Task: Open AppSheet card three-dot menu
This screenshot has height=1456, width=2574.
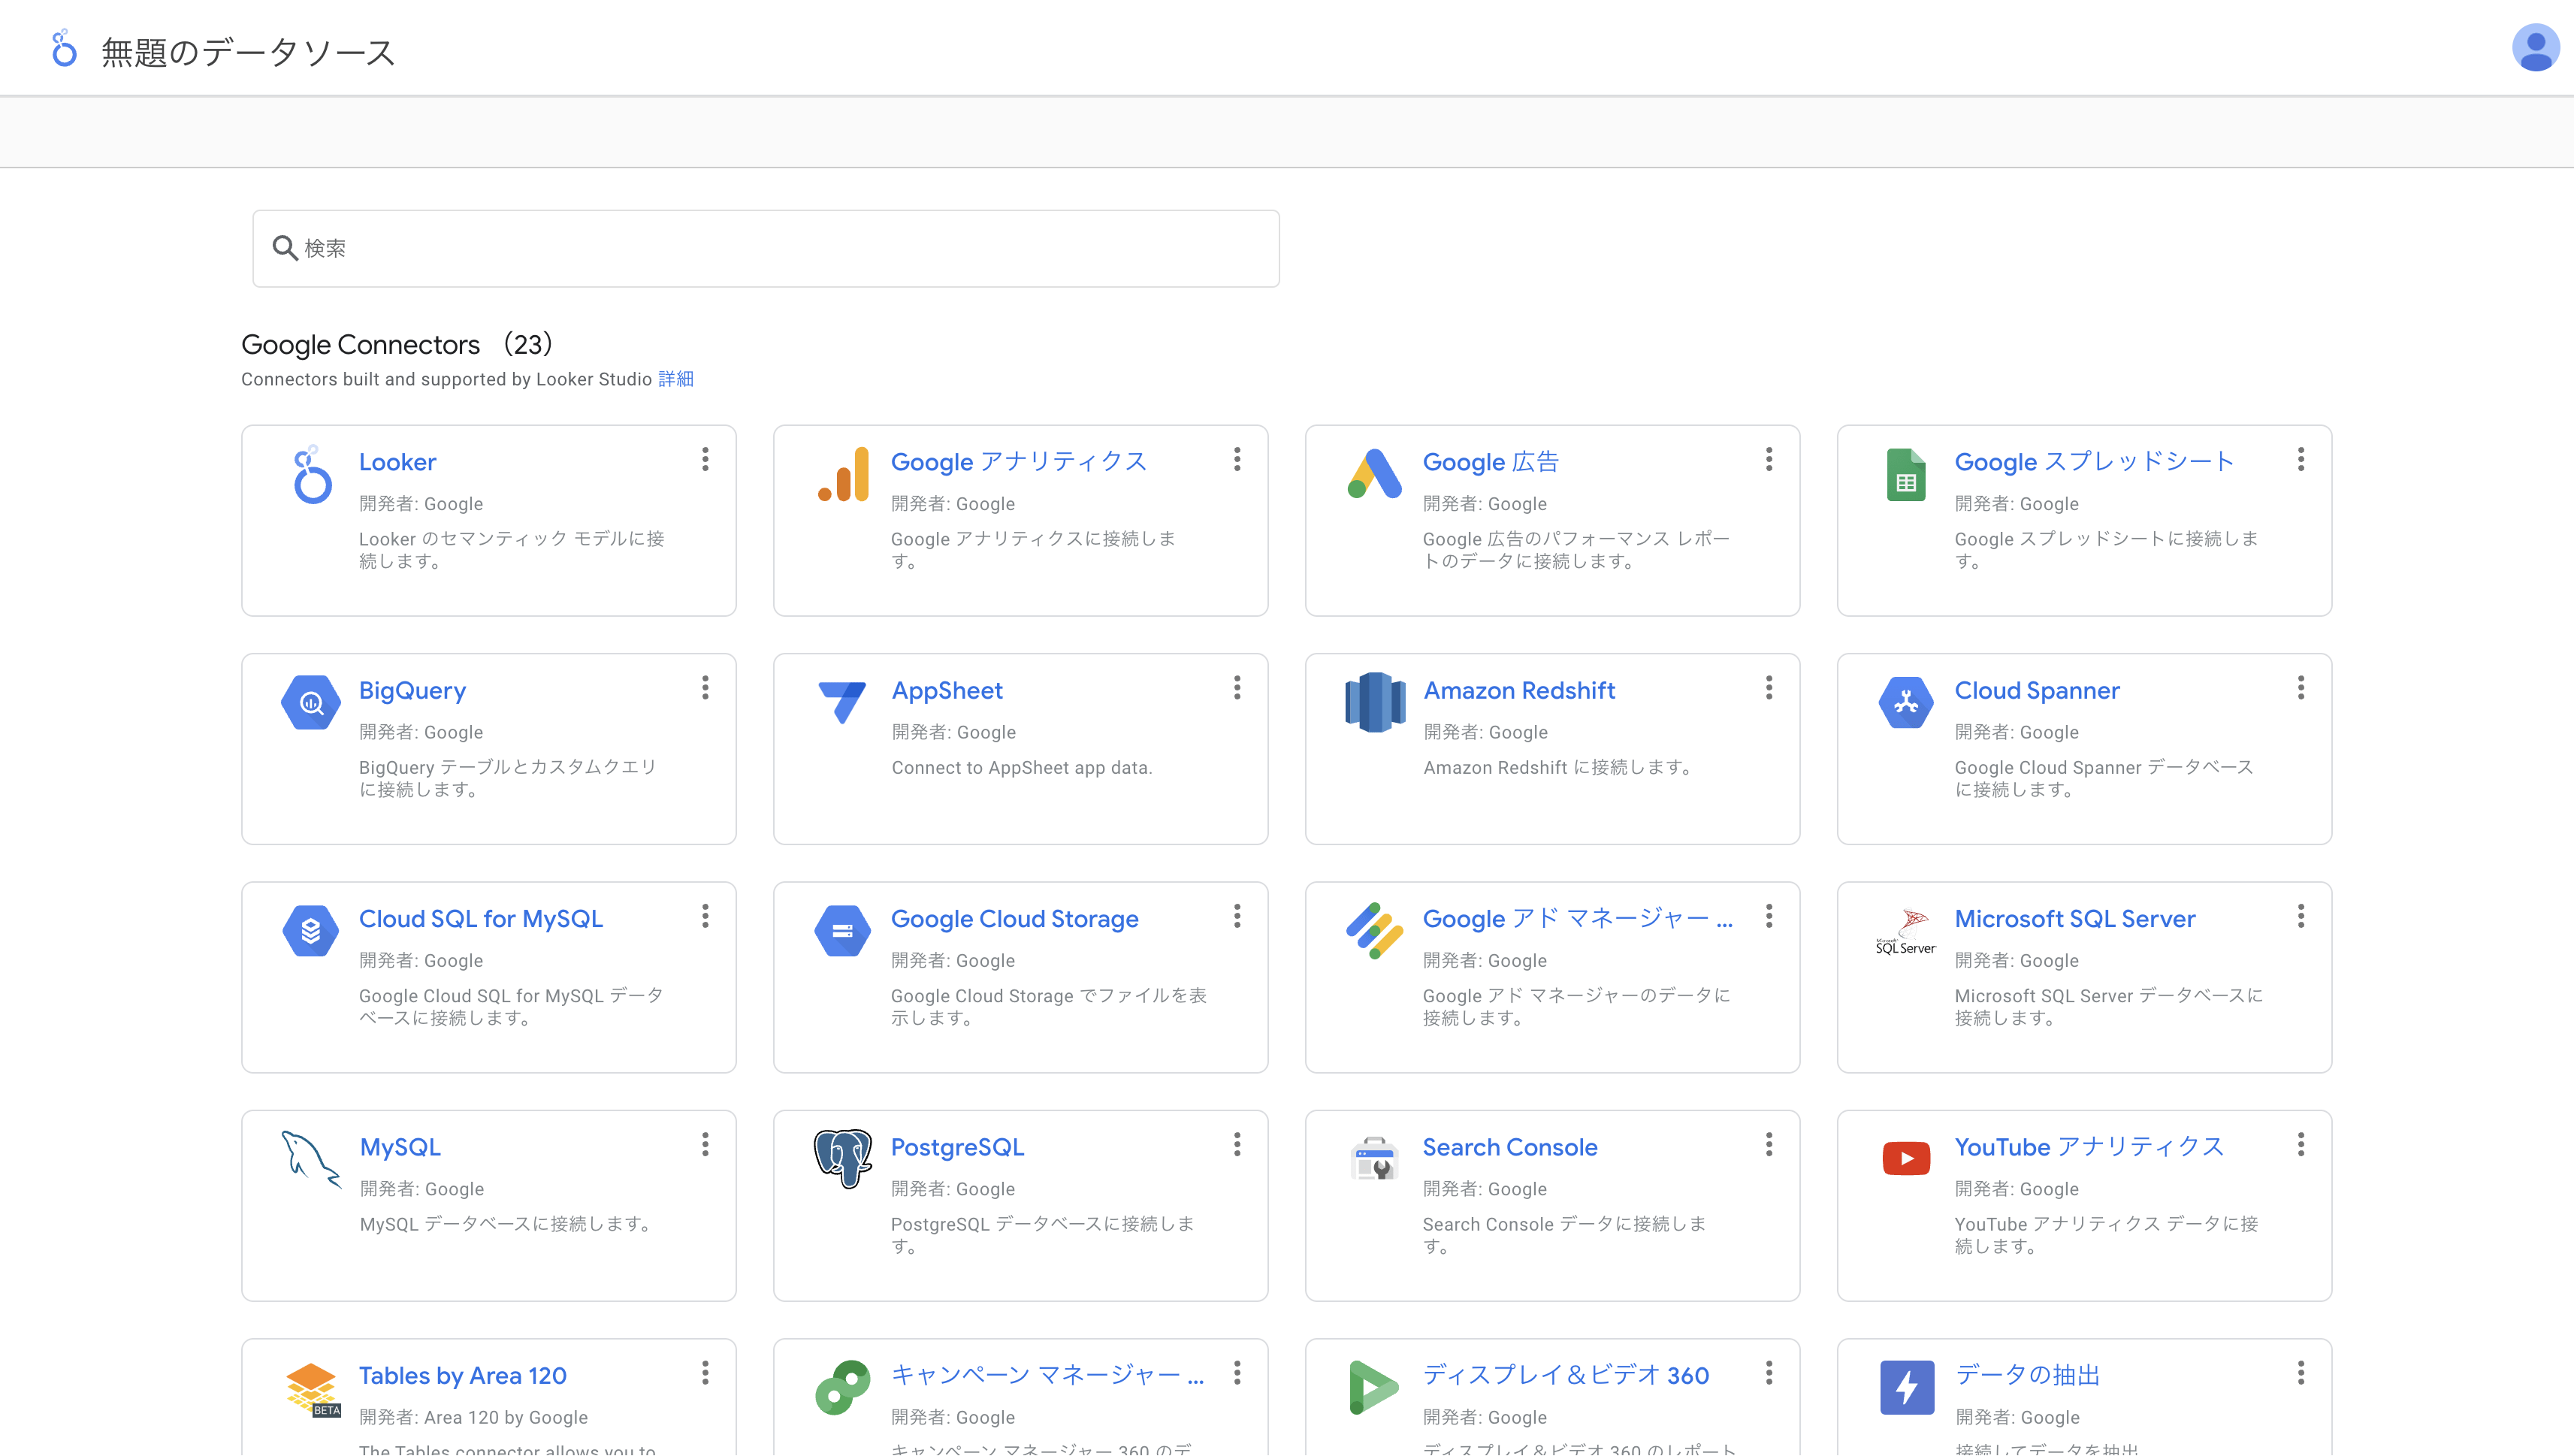Action: pyautogui.click(x=1237, y=687)
